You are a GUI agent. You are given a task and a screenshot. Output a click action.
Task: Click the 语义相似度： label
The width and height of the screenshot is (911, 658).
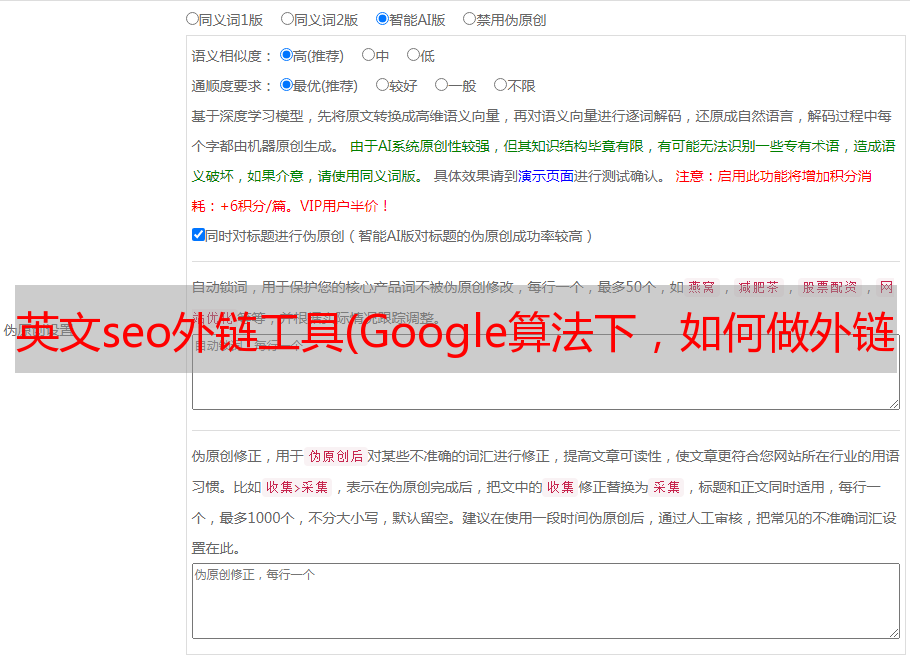pyautogui.click(x=232, y=56)
